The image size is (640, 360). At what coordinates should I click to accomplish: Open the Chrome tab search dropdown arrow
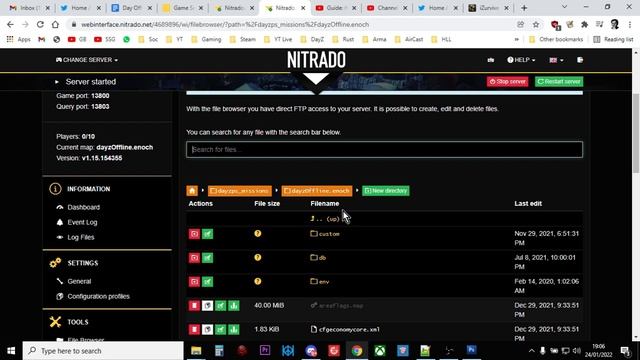[x=564, y=7]
